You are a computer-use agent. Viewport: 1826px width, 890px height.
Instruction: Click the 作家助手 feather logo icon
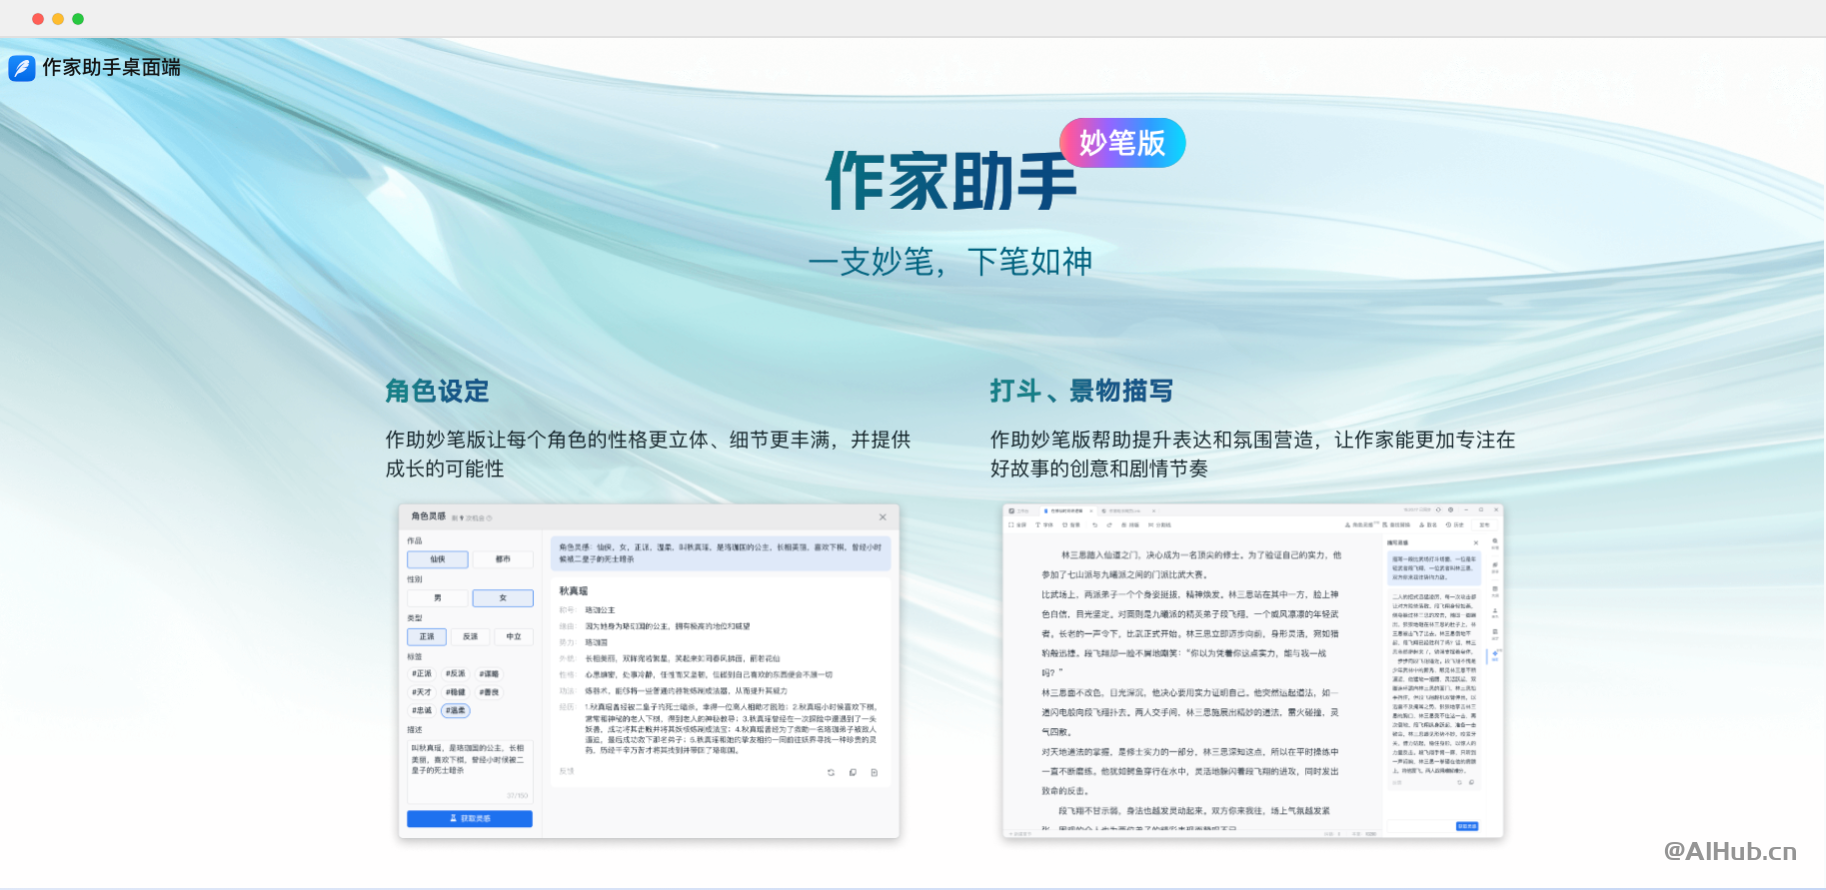(x=22, y=68)
